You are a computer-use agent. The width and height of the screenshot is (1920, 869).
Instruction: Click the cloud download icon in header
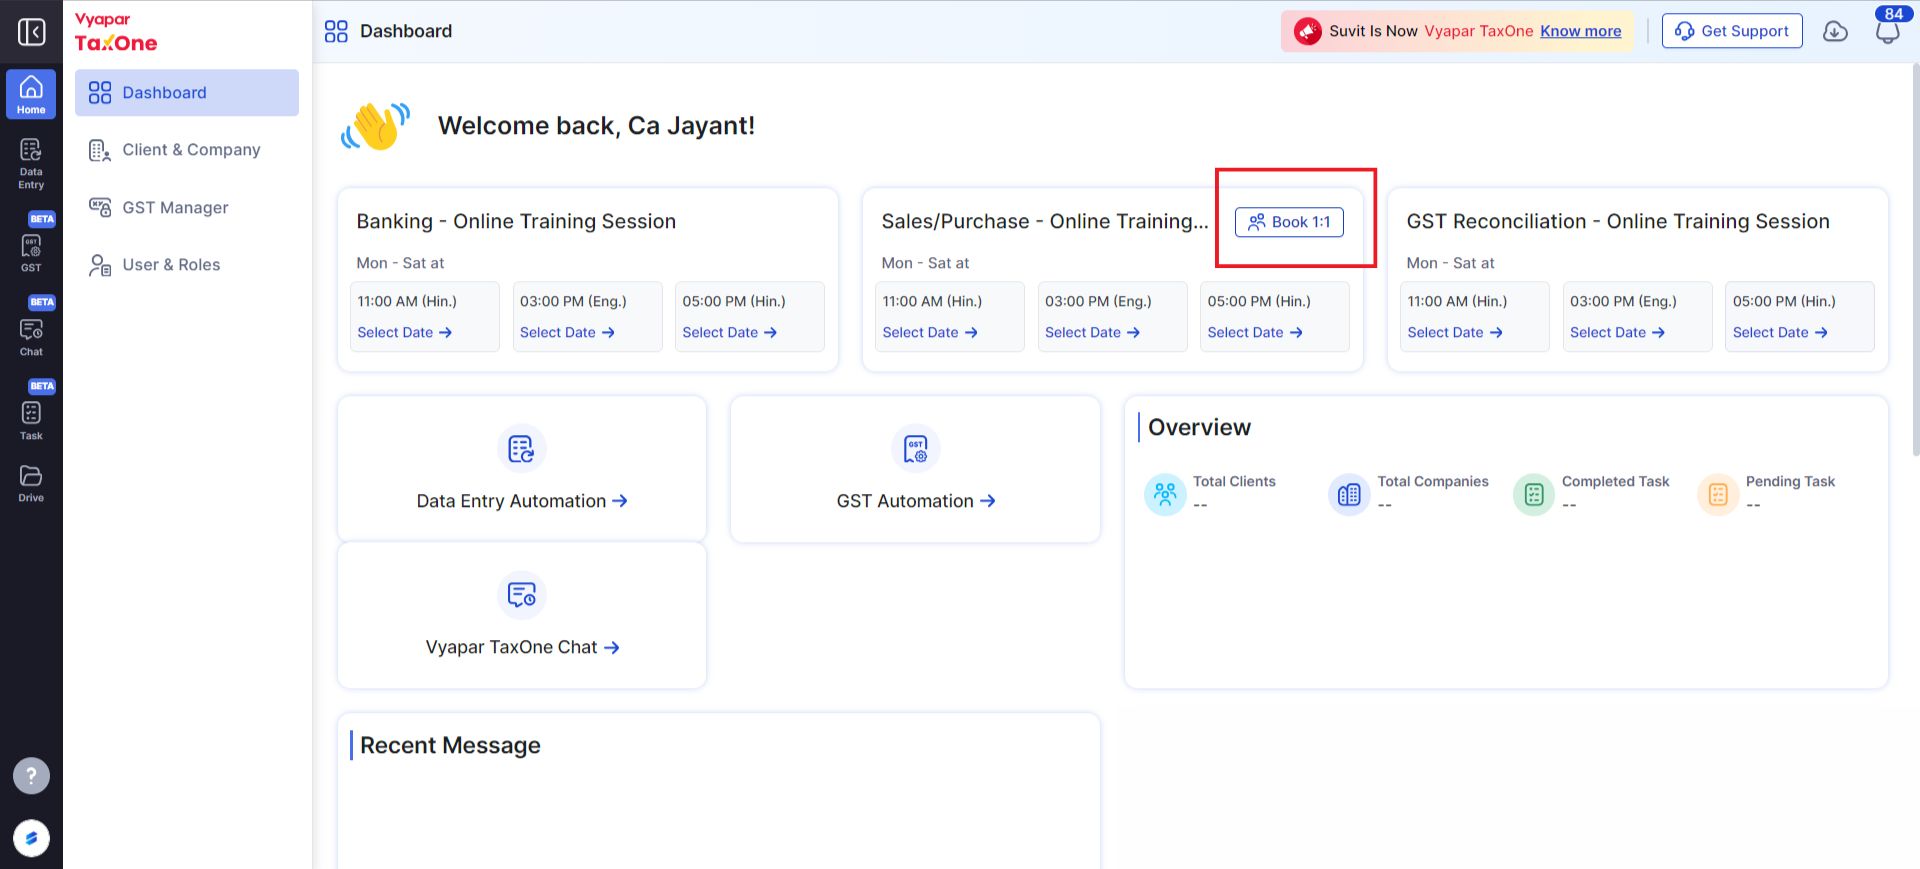pos(1835,31)
